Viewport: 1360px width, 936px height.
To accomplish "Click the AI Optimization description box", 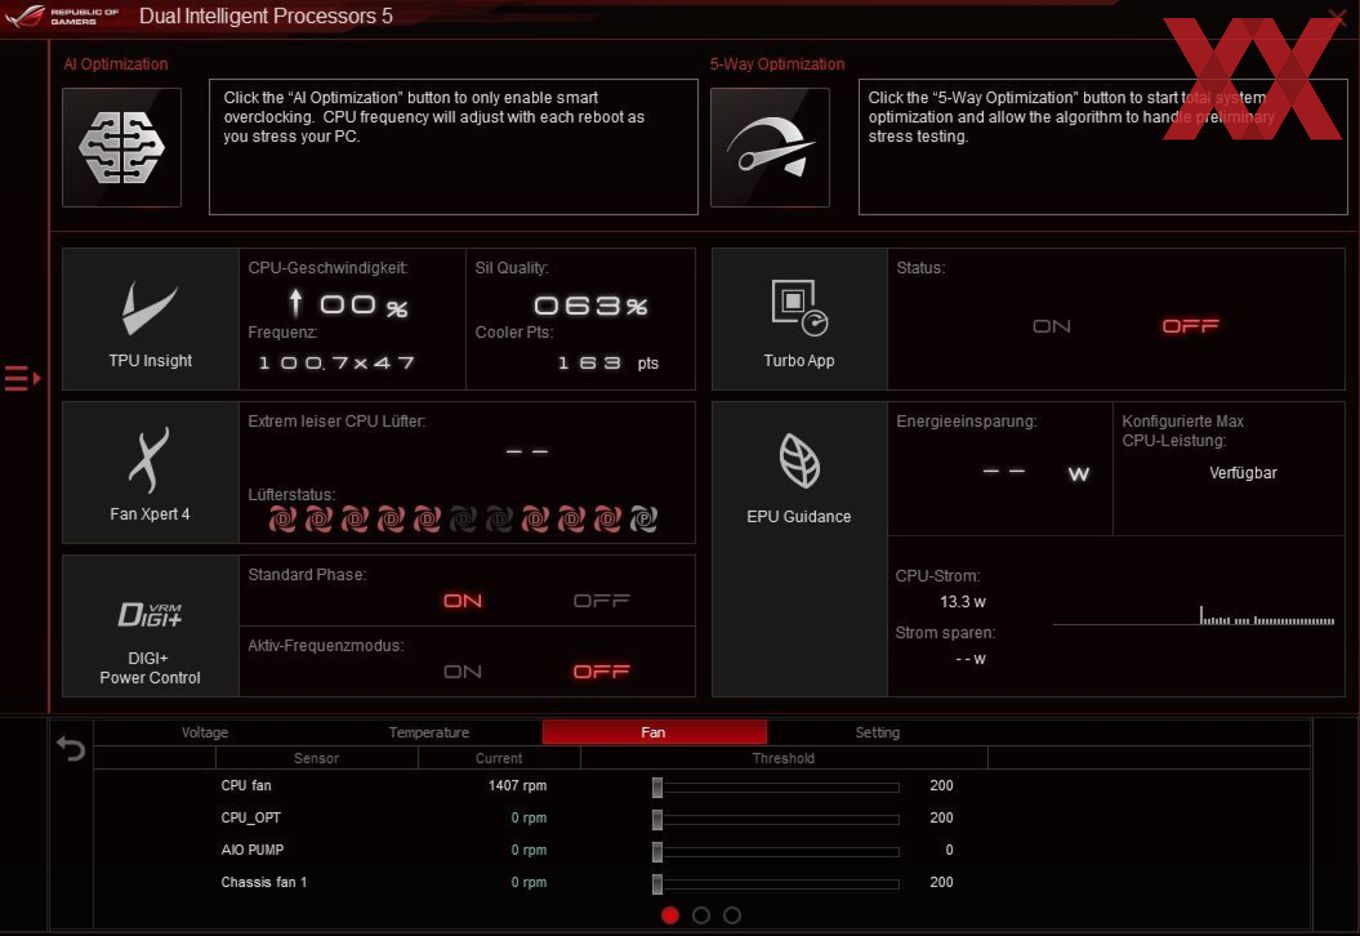I will point(453,147).
